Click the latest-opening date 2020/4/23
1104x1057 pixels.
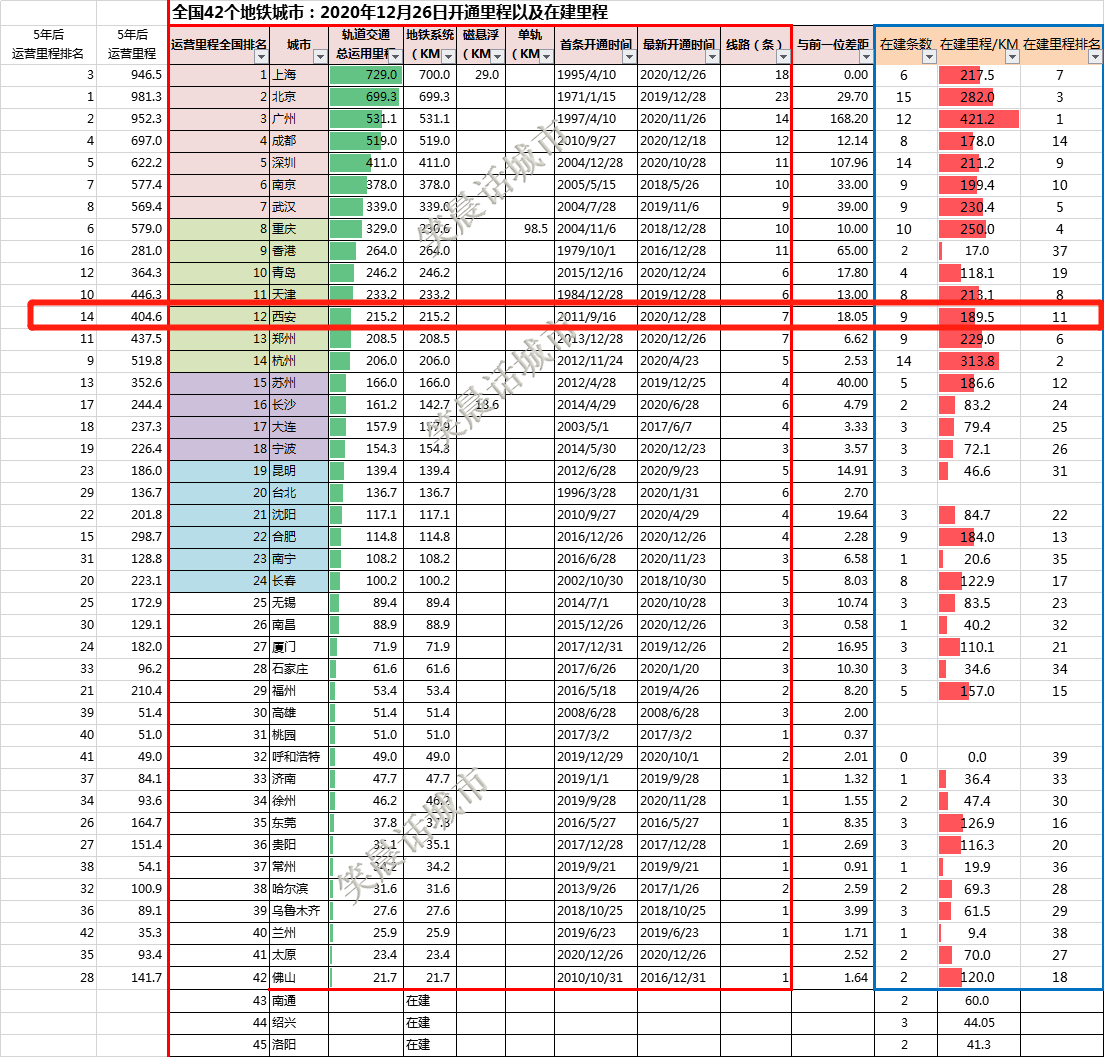[x=679, y=361]
